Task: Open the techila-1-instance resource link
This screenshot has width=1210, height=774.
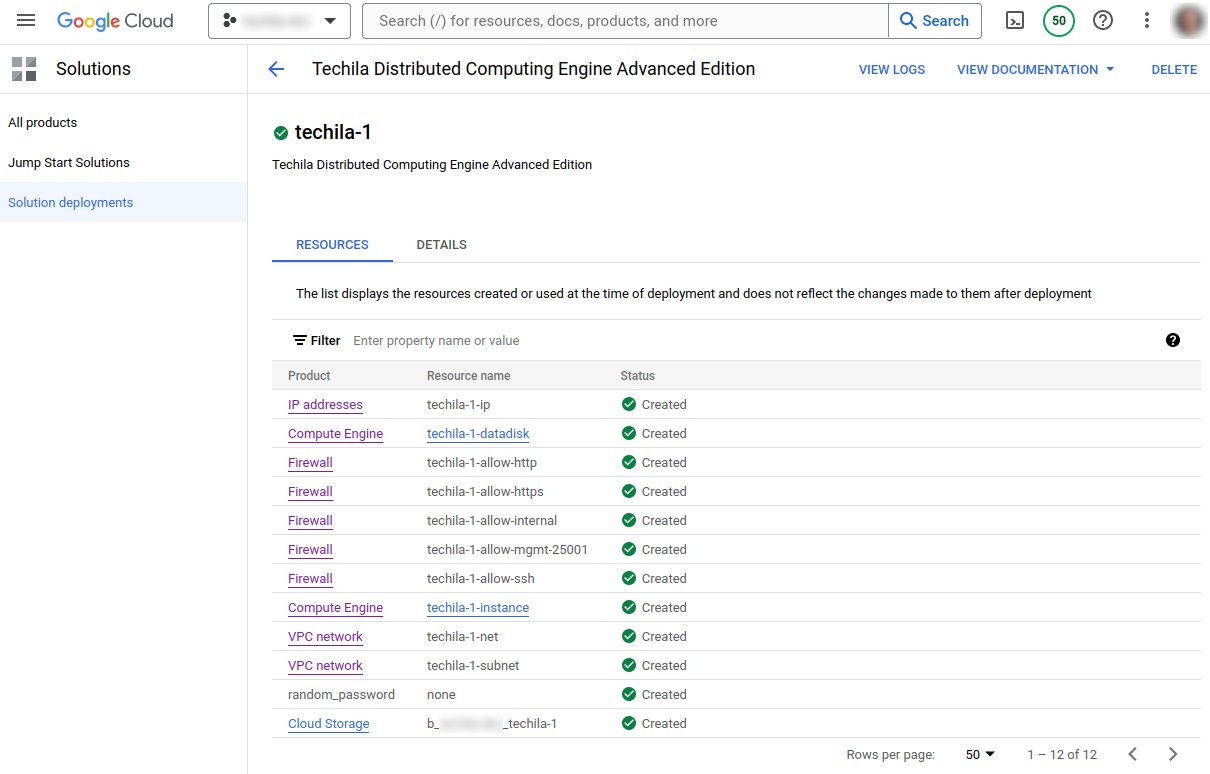Action: 478,608
